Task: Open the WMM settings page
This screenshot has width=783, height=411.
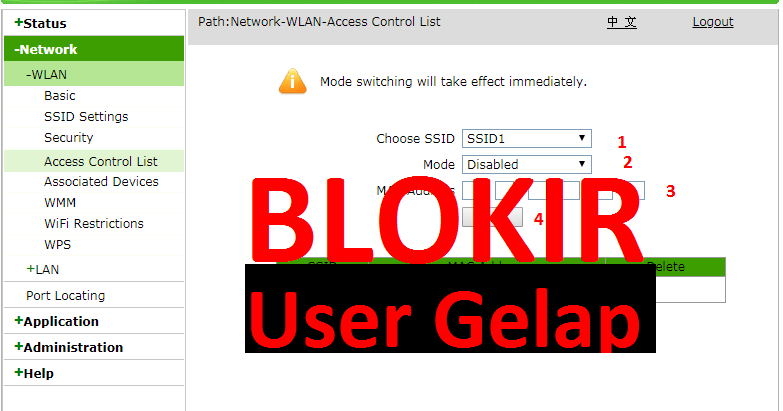Action: (60, 202)
